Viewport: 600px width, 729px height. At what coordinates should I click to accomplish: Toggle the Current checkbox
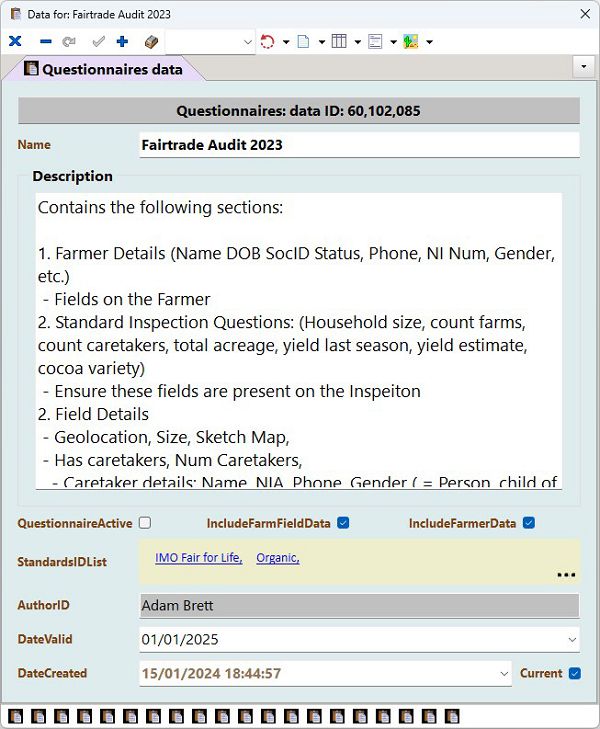pos(575,673)
